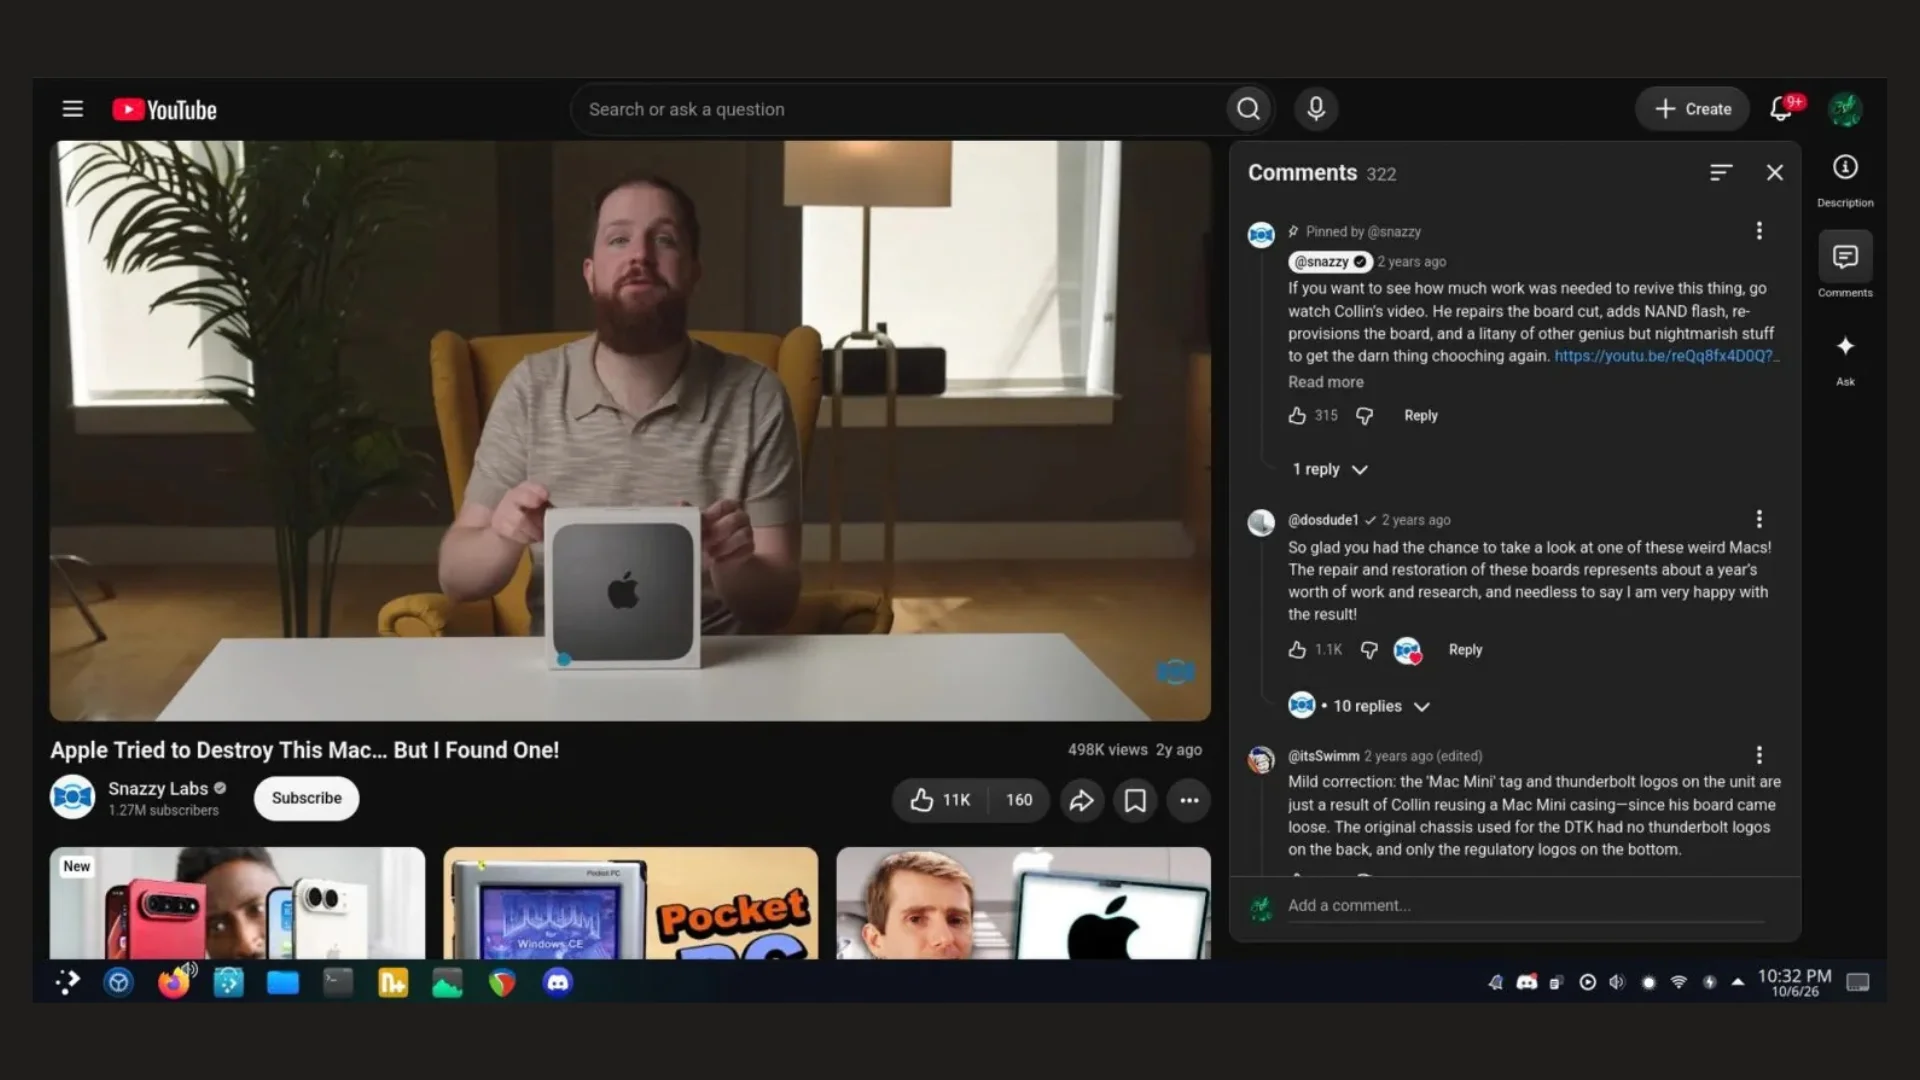Open more video actions menu
Viewport: 1920px width, 1080px height.
click(x=1189, y=800)
